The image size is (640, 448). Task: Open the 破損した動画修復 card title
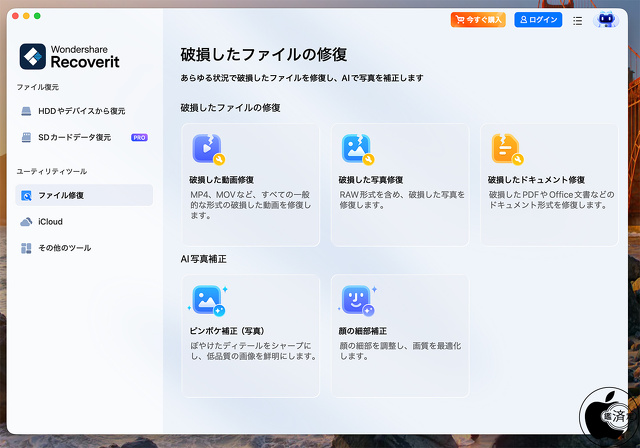tap(222, 180)
